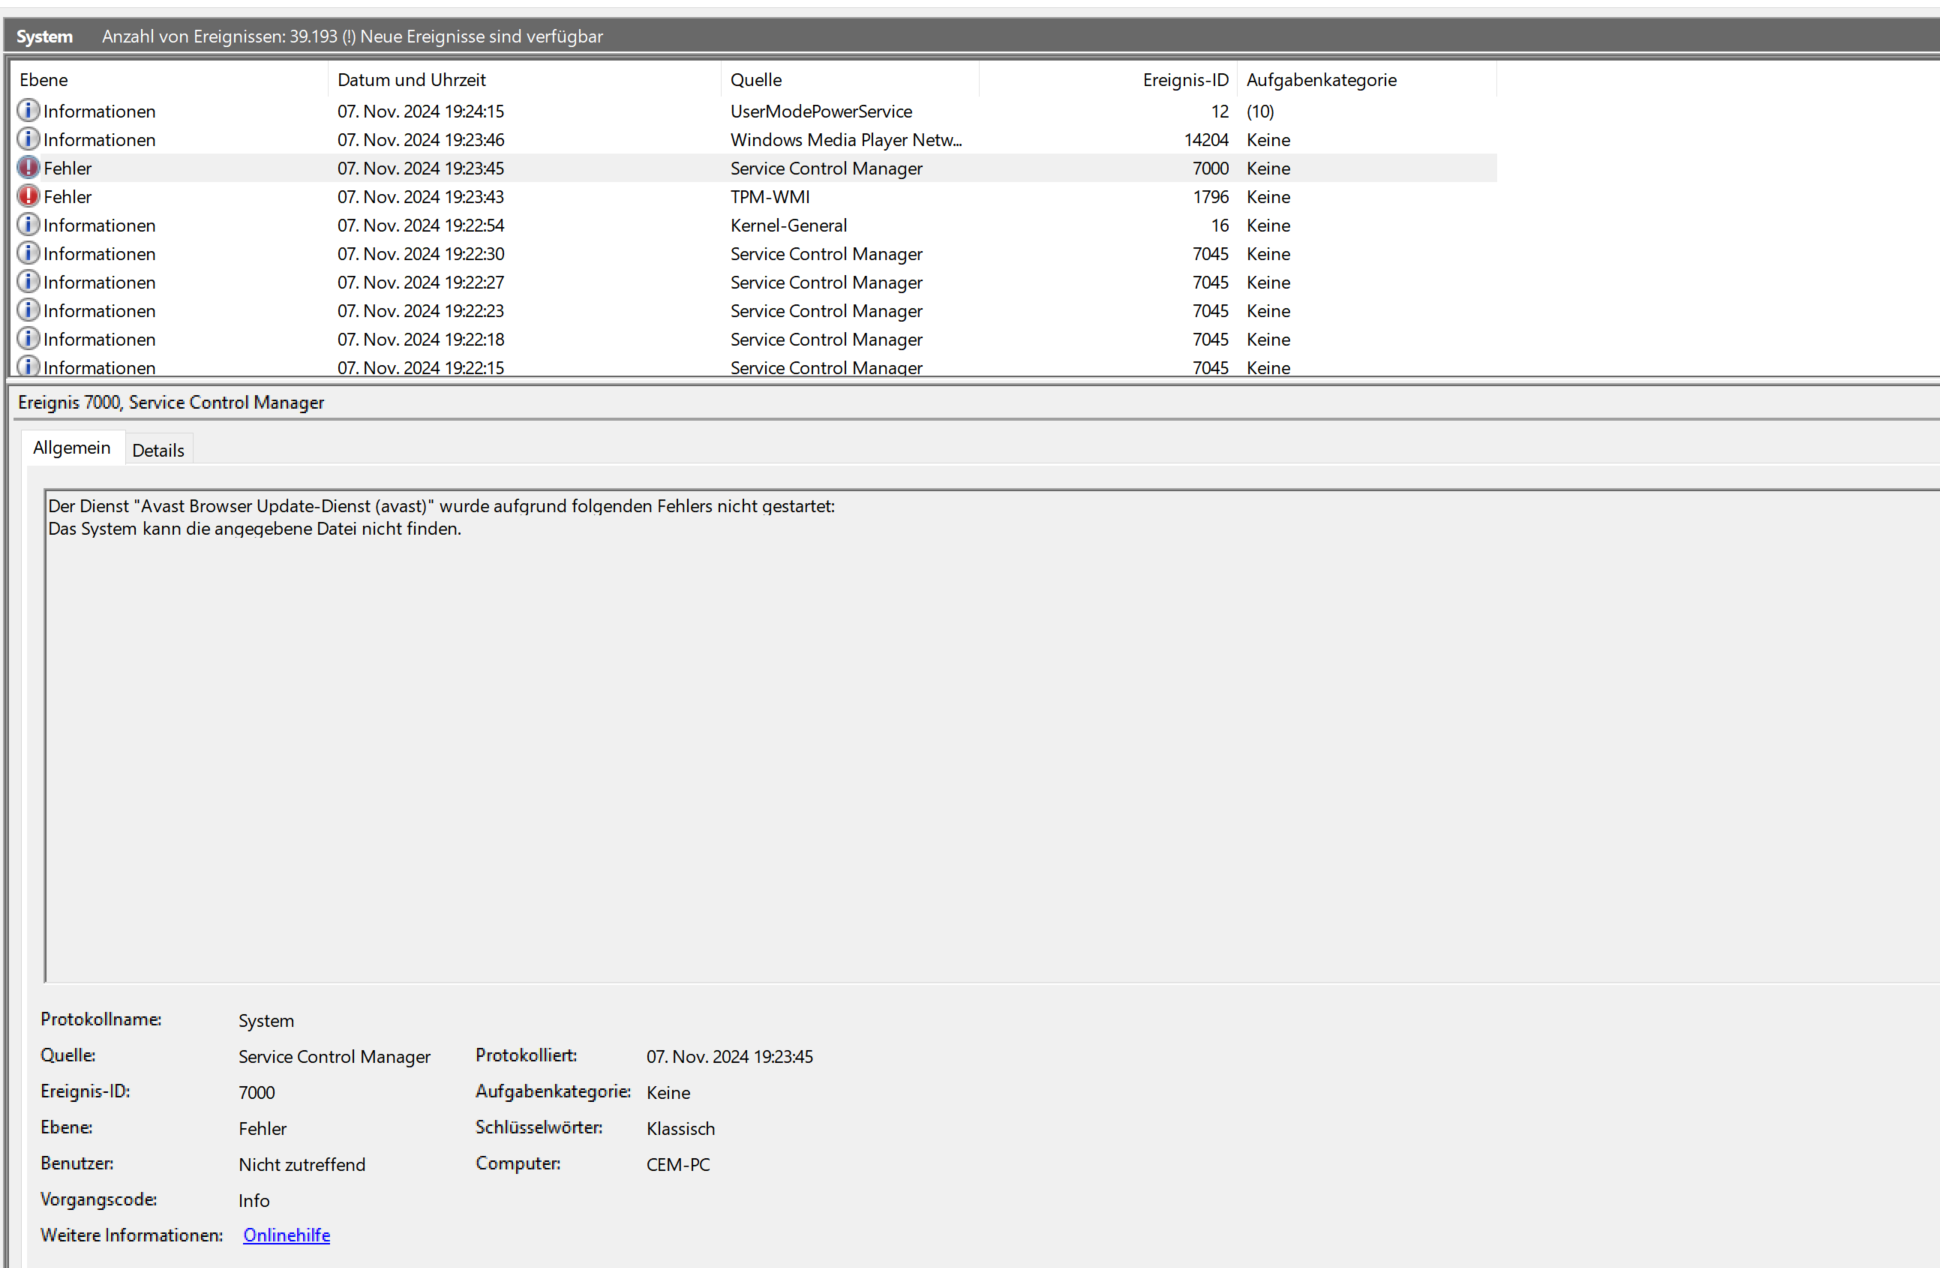Select Kernel-General event 16 row
This screenshot has width=1940, height=1268.
coord(788,226)
